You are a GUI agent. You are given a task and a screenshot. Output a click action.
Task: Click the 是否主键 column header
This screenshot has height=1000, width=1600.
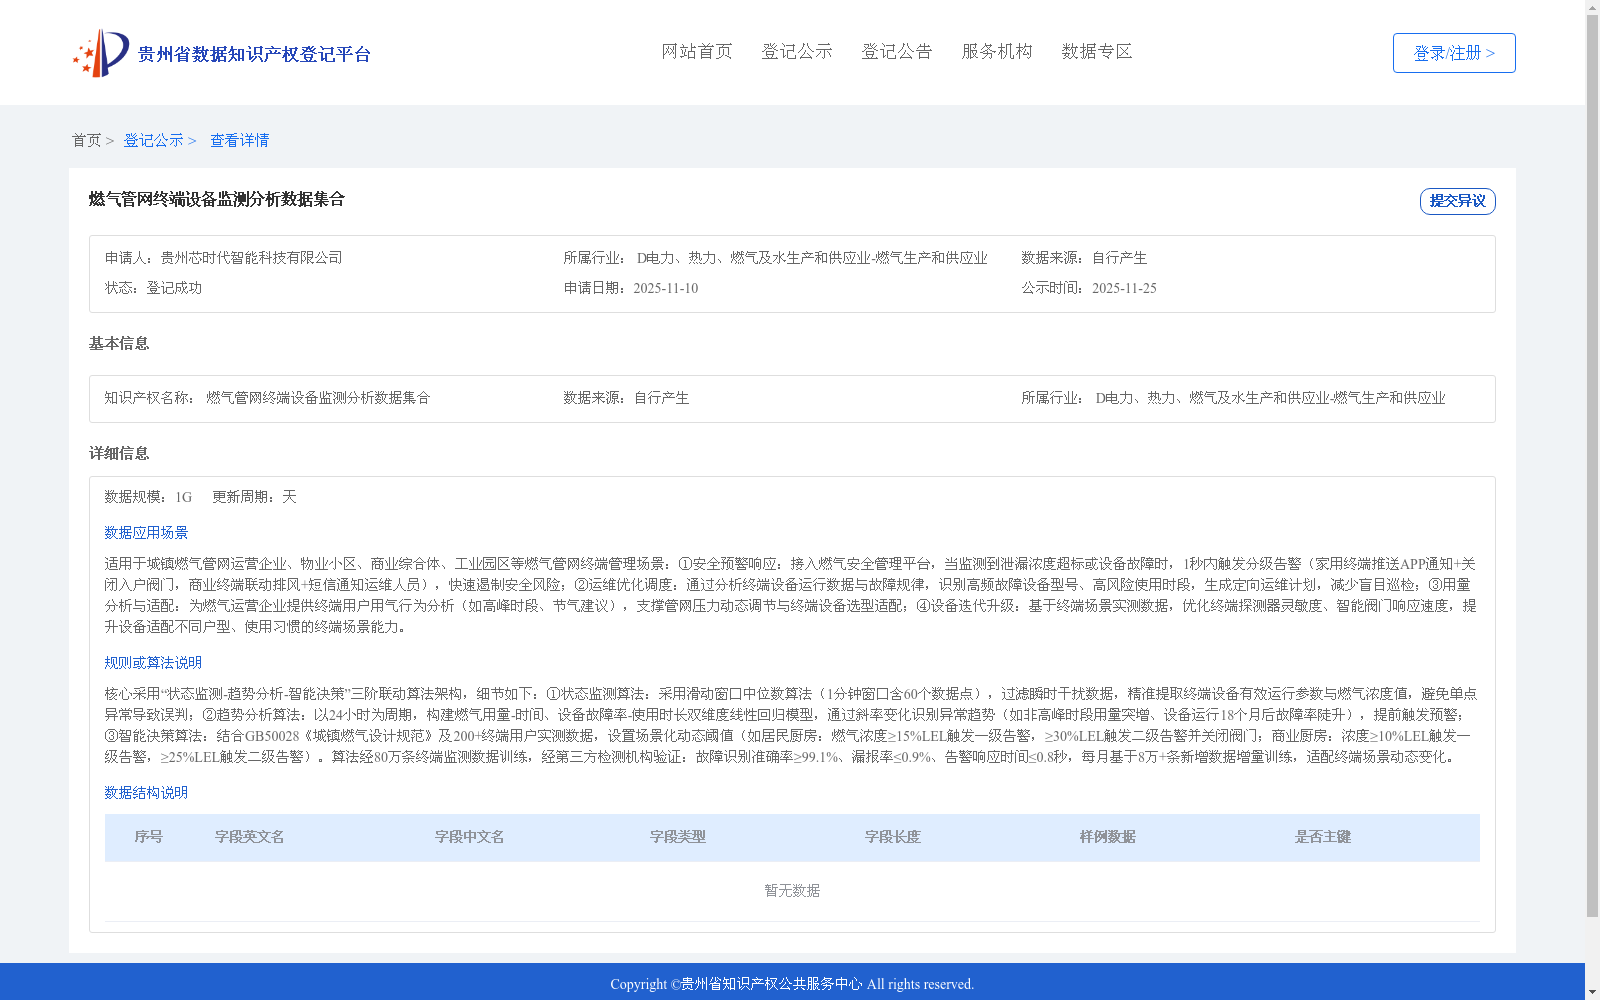click(x=1323, y=837)
